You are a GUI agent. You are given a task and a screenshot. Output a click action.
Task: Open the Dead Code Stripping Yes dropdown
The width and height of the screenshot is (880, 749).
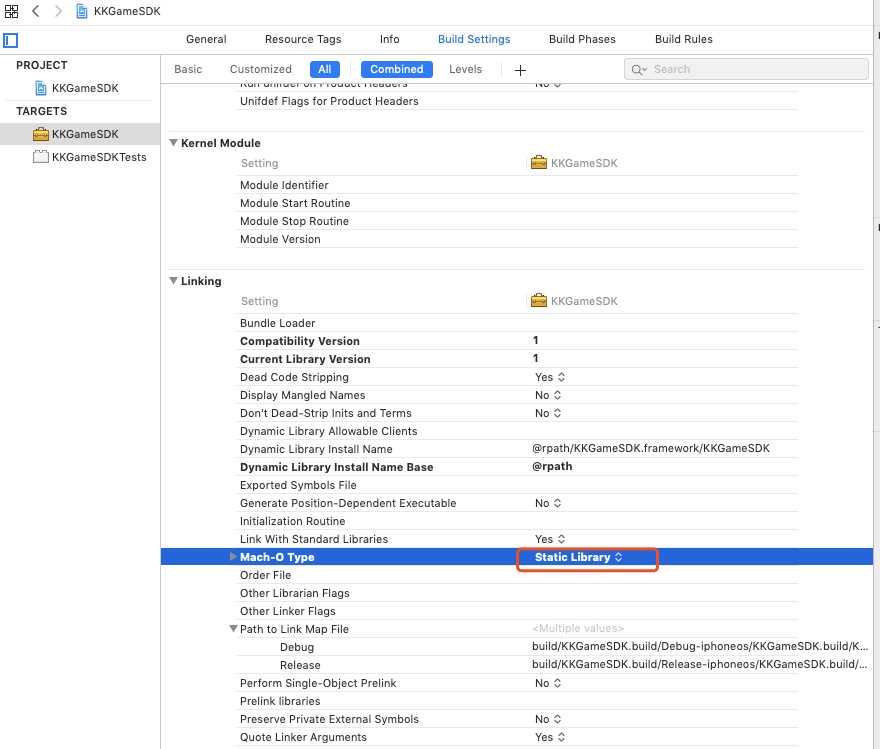point(550,377)
